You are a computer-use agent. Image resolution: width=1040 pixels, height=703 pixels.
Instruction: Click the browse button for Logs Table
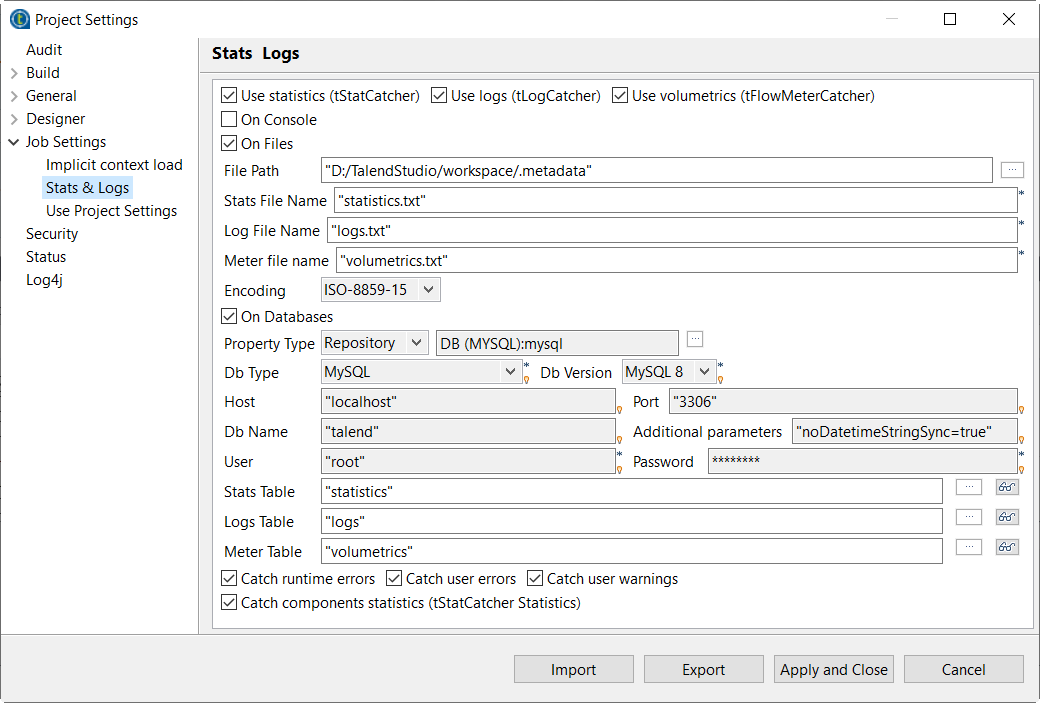click(968, 517)
